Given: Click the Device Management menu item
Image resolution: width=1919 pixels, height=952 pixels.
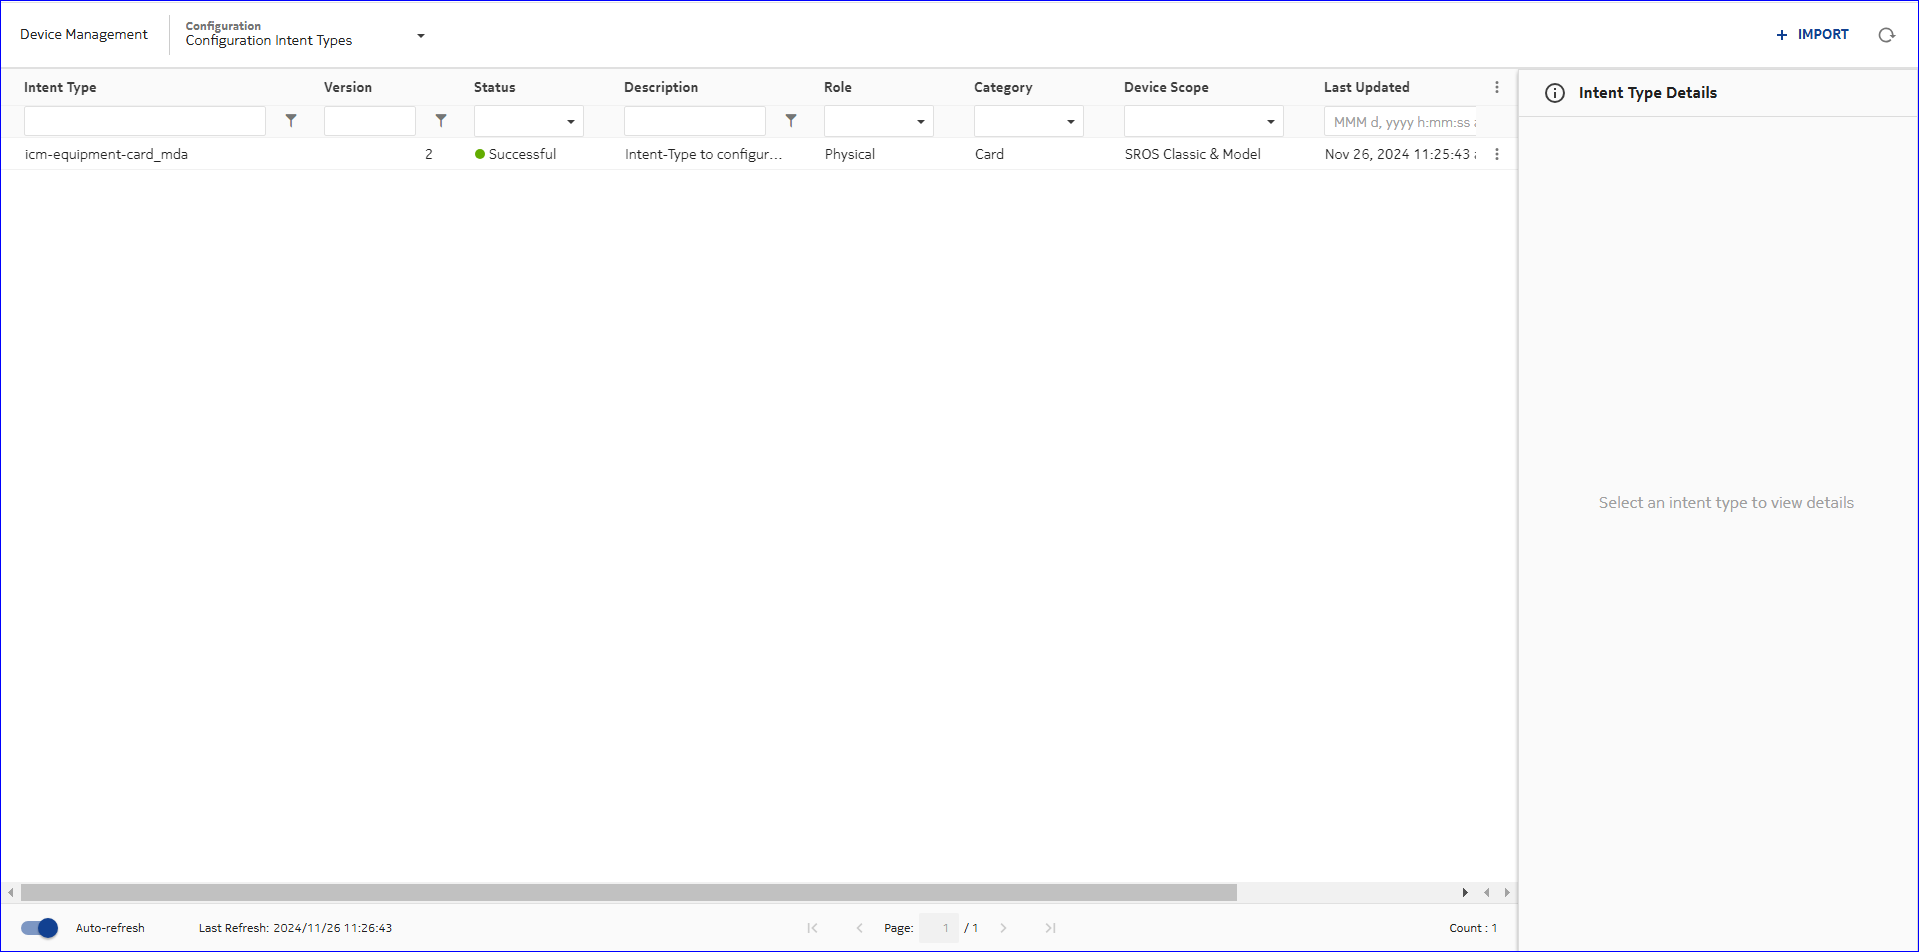Looking at the screenshot, I should coord(84,35).
